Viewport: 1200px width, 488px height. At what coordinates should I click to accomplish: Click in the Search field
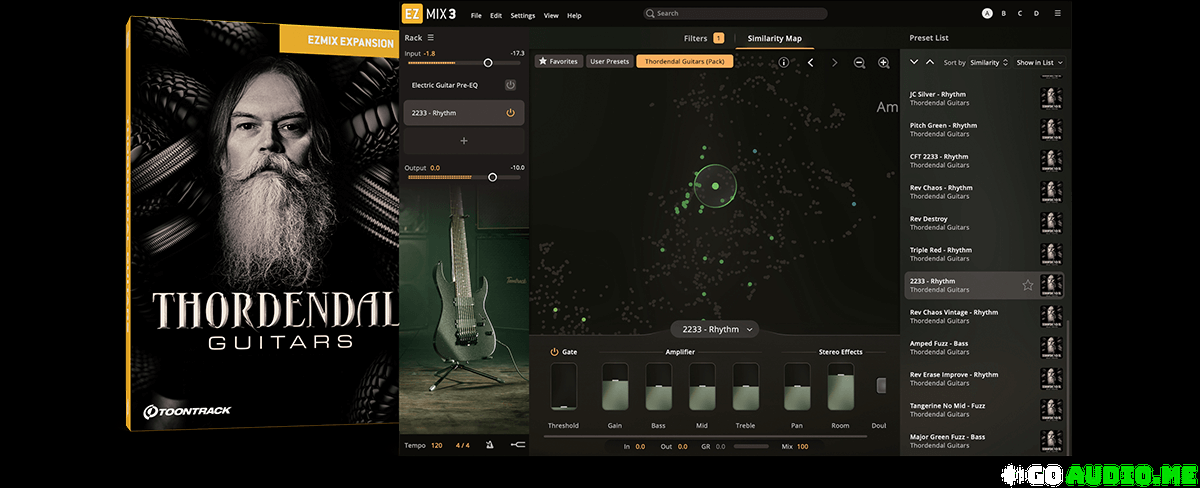735,14
